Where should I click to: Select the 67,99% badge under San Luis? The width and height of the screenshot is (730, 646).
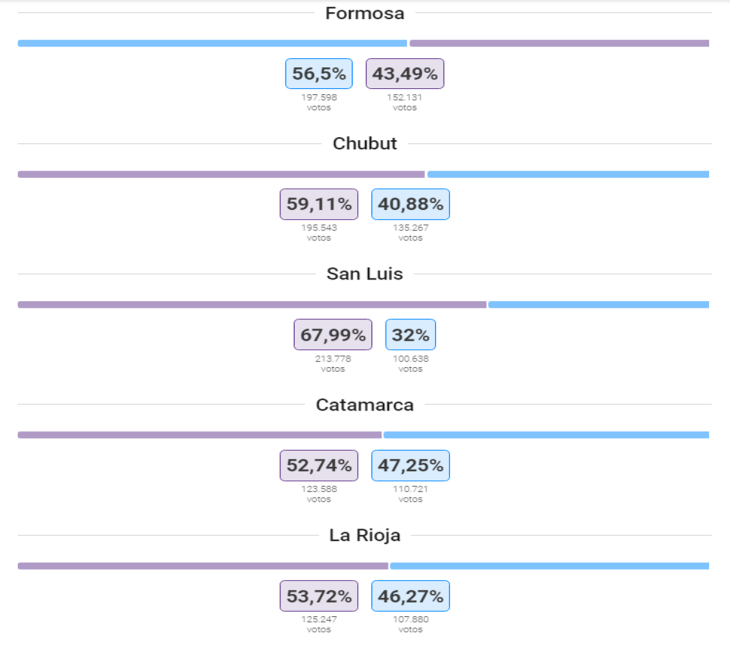[x=333, y=335]
